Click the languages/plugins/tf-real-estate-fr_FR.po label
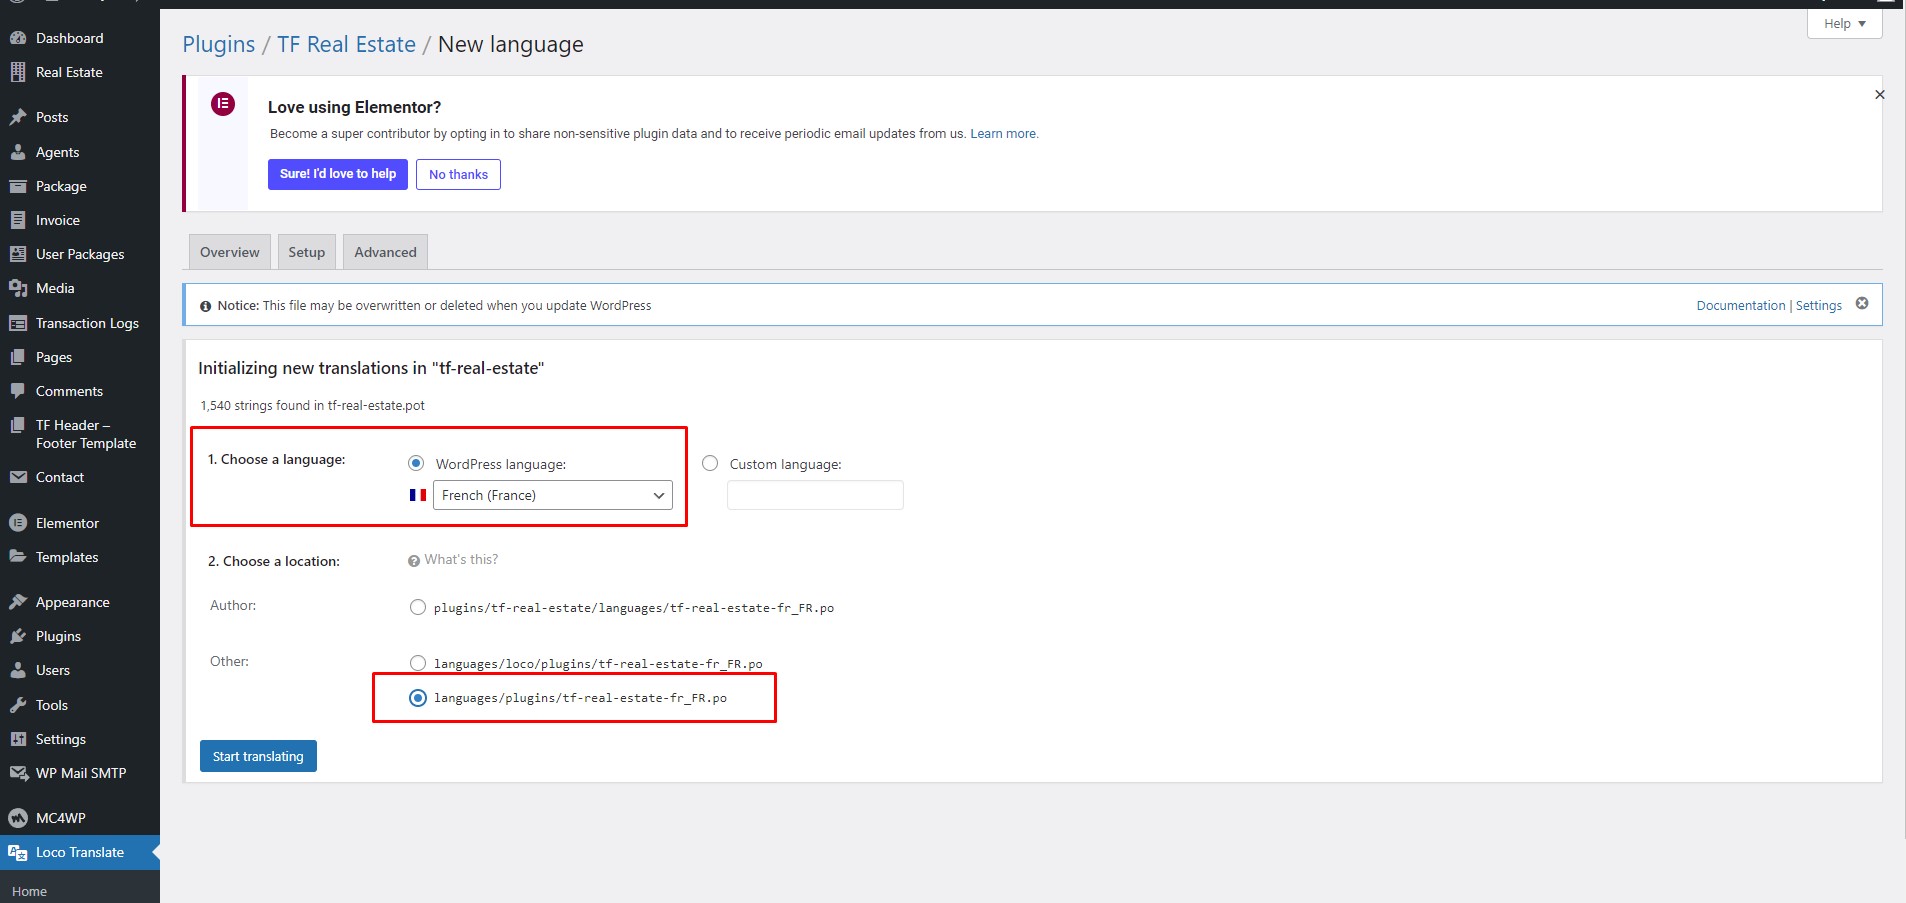The height and width of the screenshot is (903, 1906). click(580, 698)
